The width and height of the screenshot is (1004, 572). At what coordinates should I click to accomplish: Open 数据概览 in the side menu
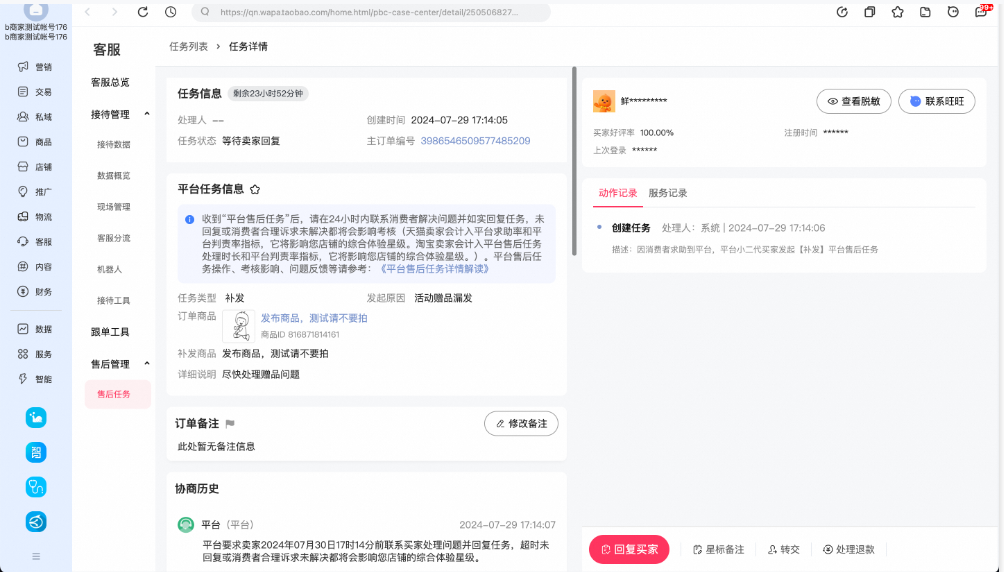point(113,175)
